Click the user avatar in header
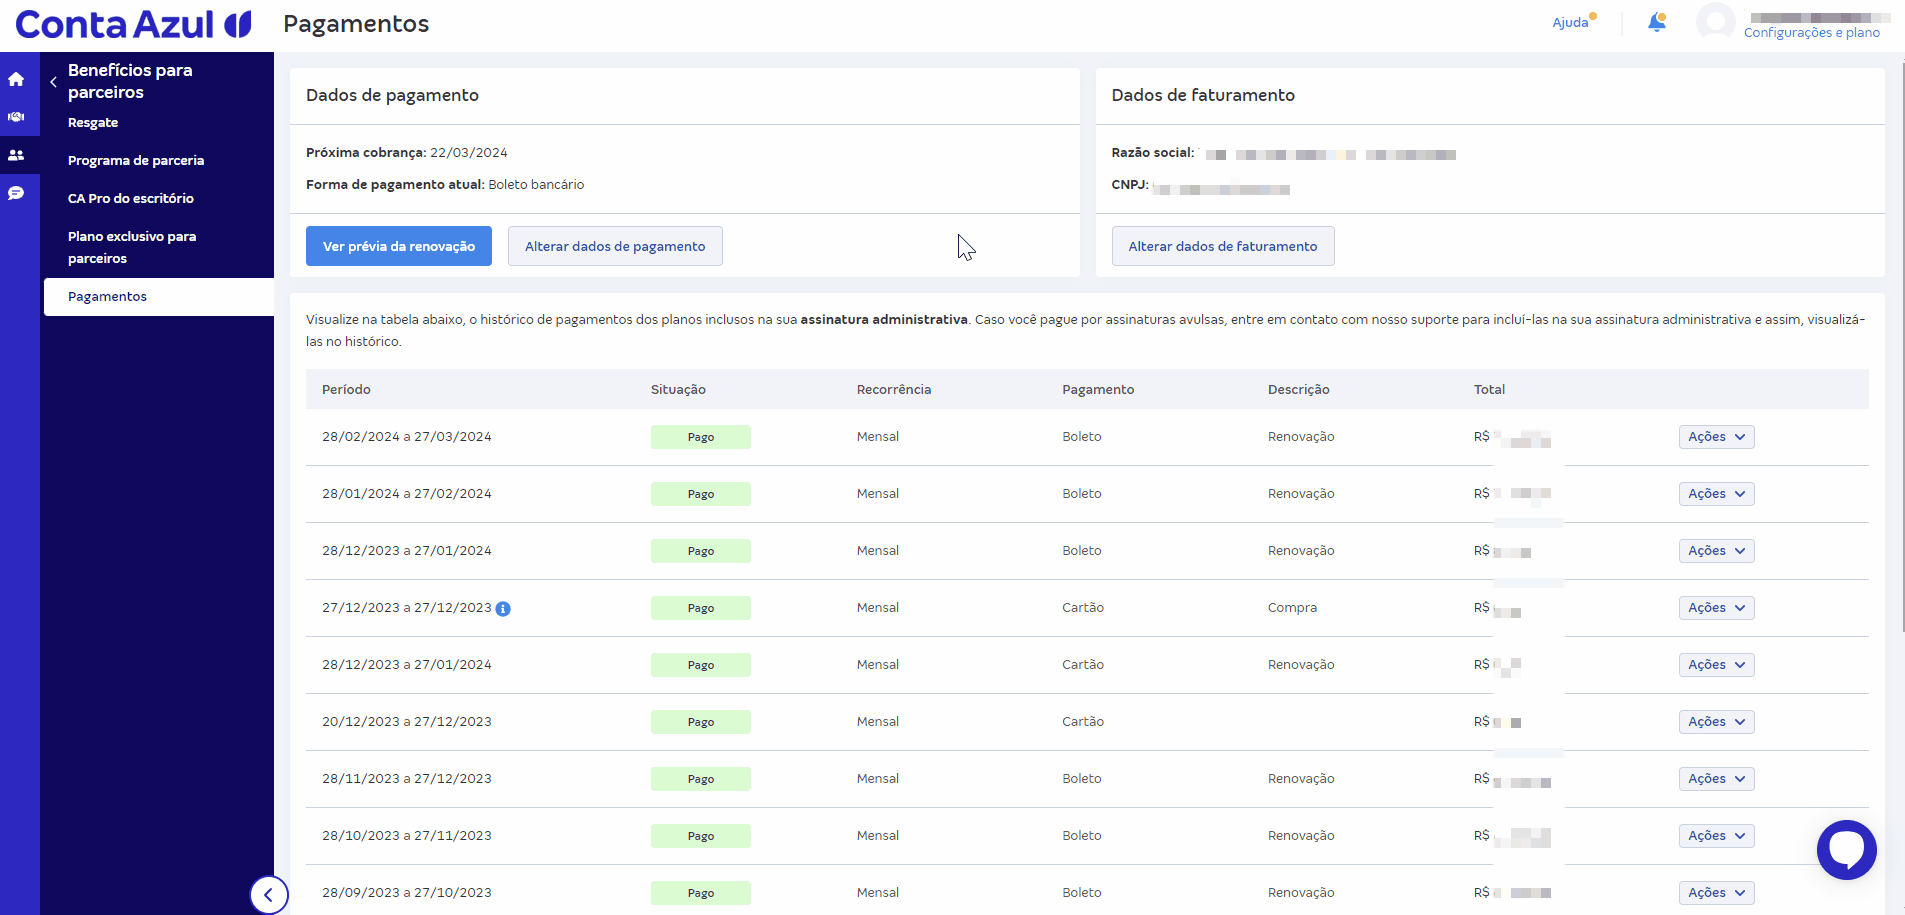 tap(1715, 22)
